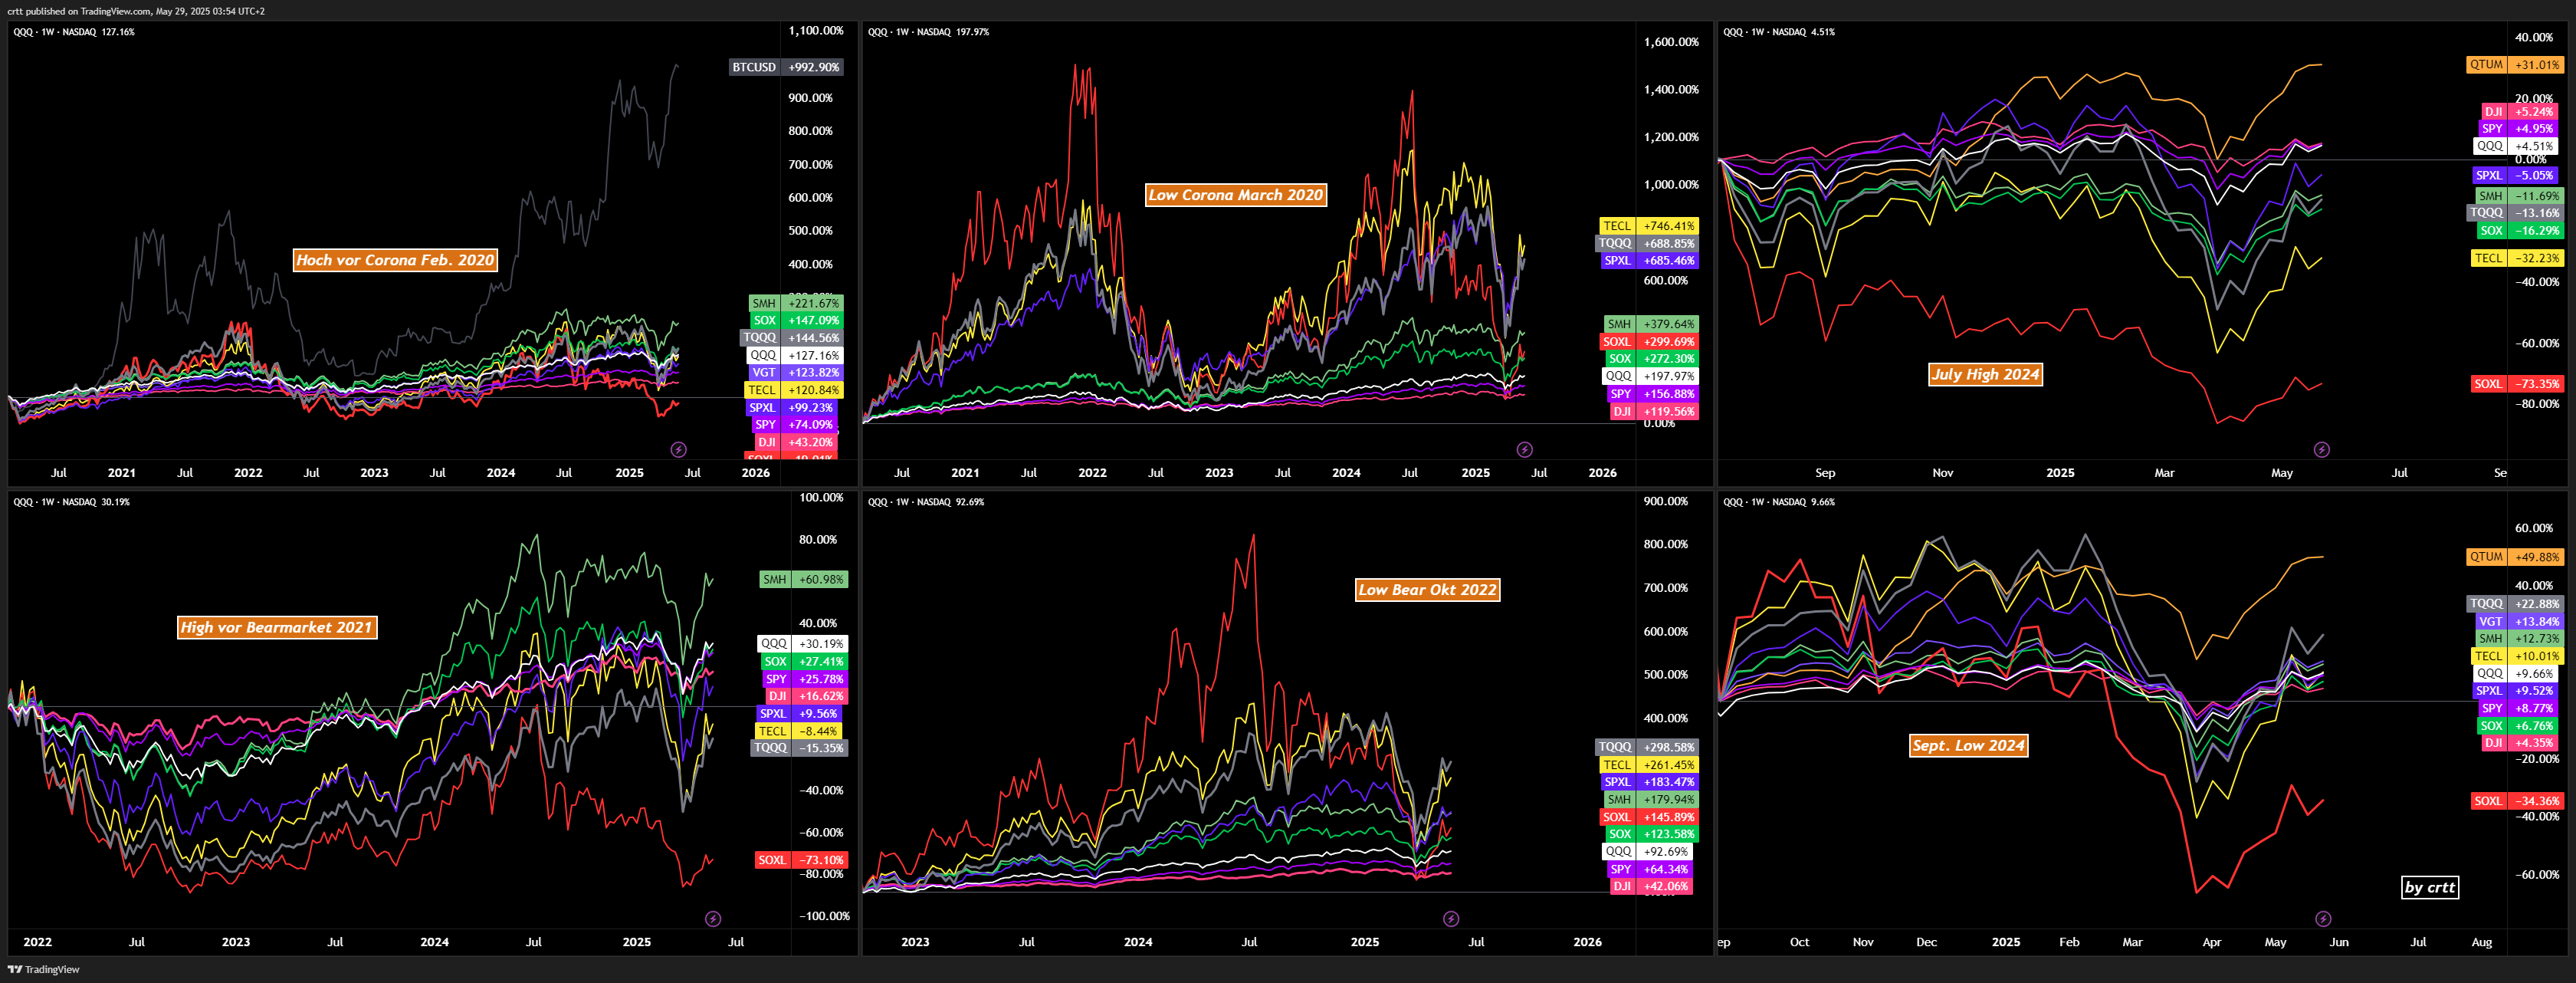Click lightning bolt icon in High vor Bearmarket 2021 chart
The image size is (2576, 983).
713,919
